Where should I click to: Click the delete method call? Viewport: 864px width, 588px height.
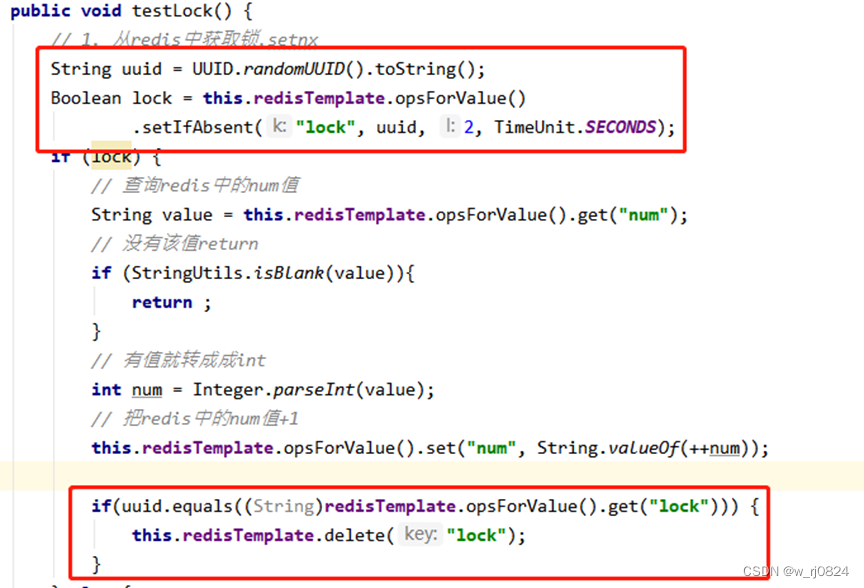point(355,535)
